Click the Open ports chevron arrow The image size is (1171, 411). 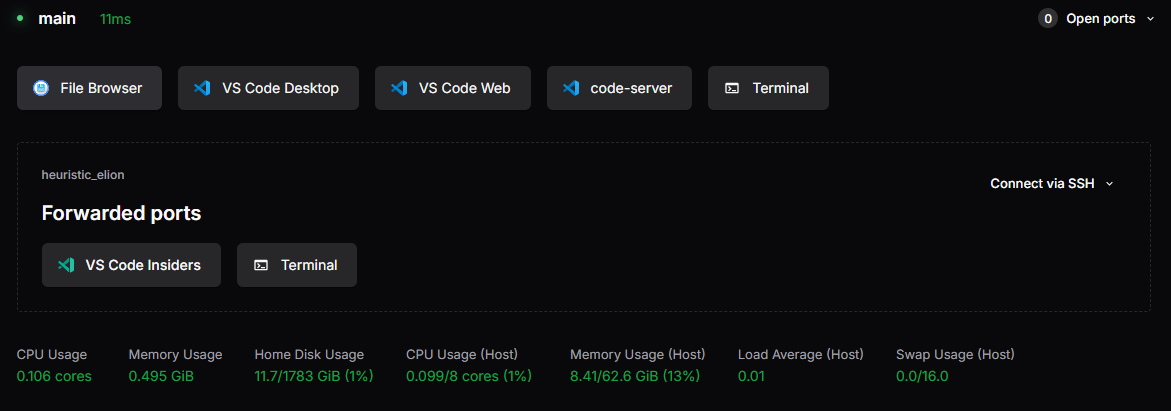point(1149,19)
